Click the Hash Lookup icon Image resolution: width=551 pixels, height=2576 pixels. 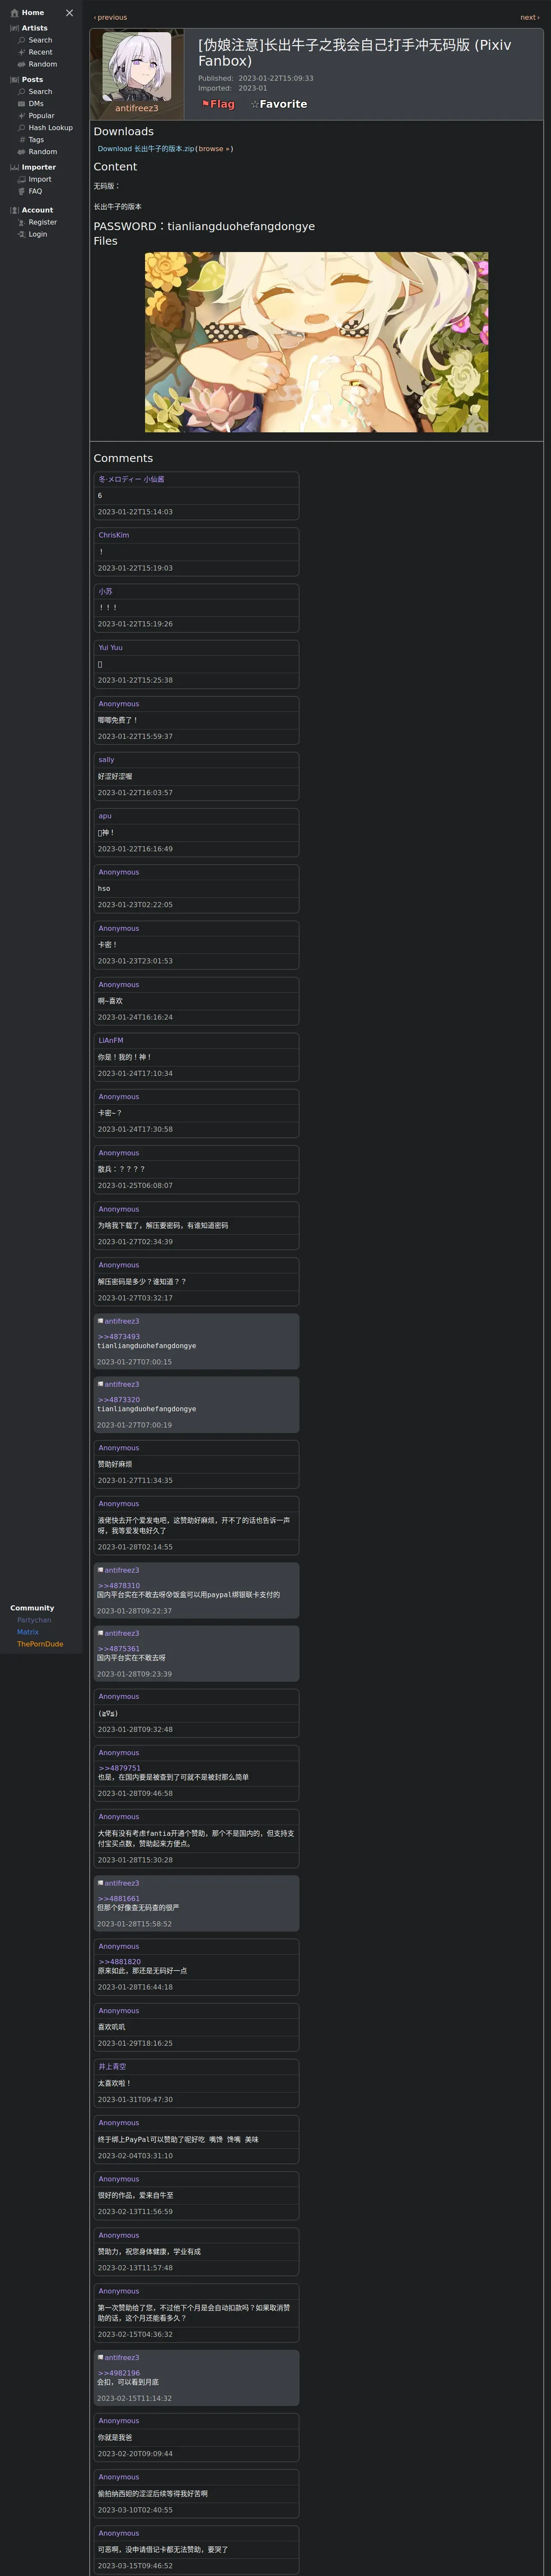click(22, 127)
